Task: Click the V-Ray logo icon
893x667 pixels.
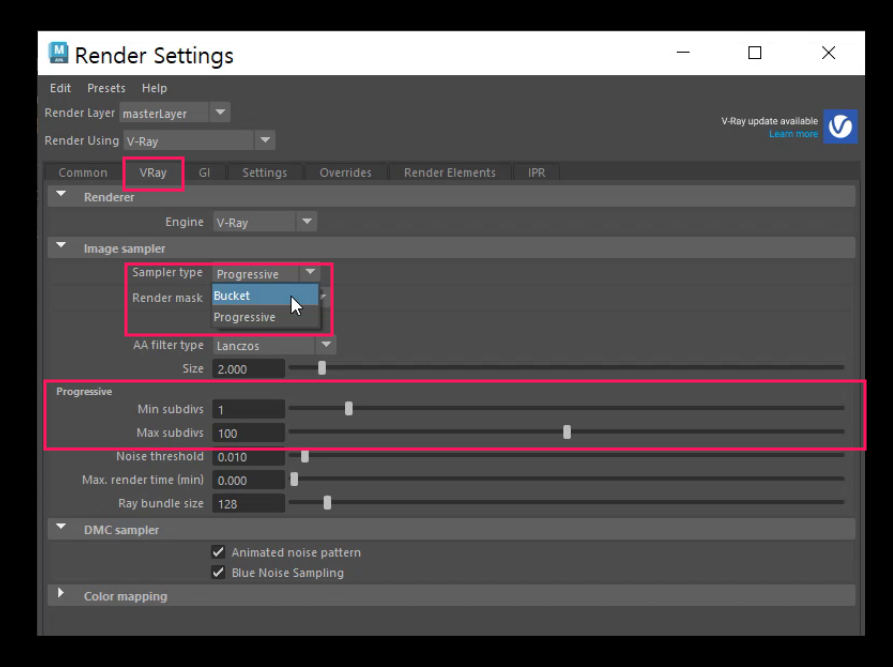Action: (x=840, y=126)
